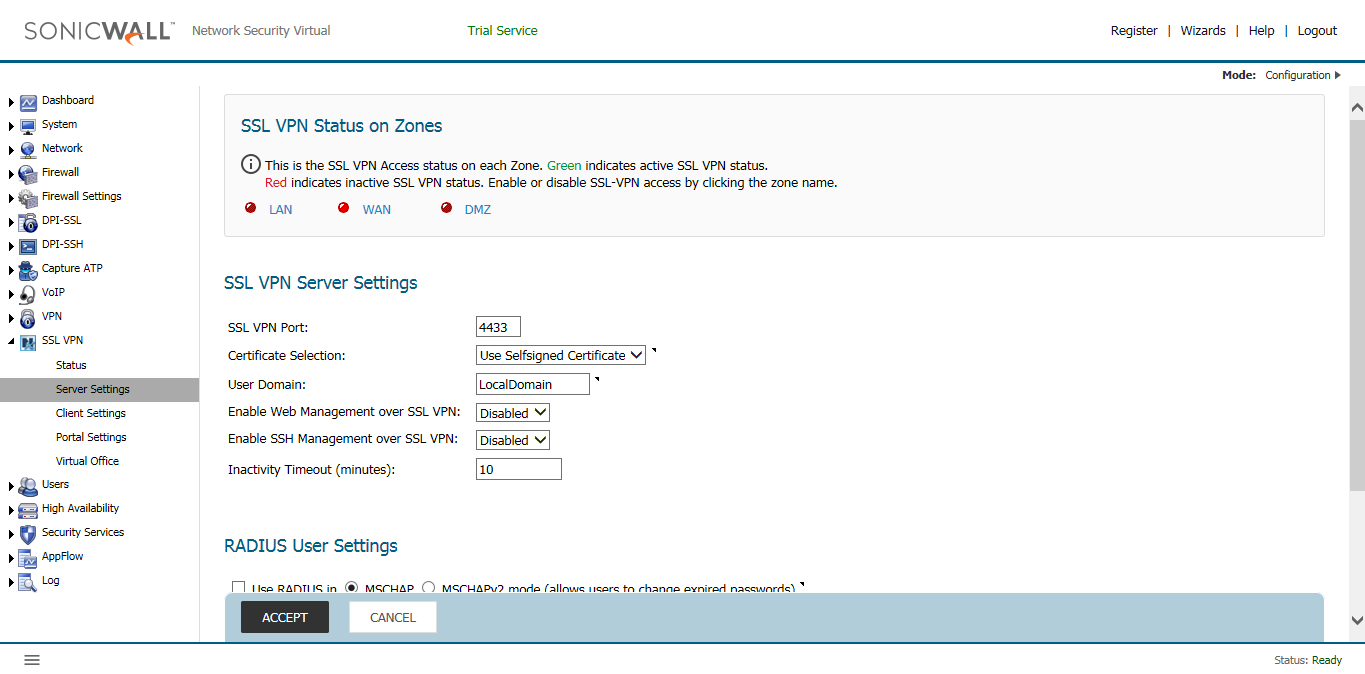Image resolution: width=1365 pixels, height=674 pixels.
Task: Click the Log magnifier icon
Action: point(27,580)
